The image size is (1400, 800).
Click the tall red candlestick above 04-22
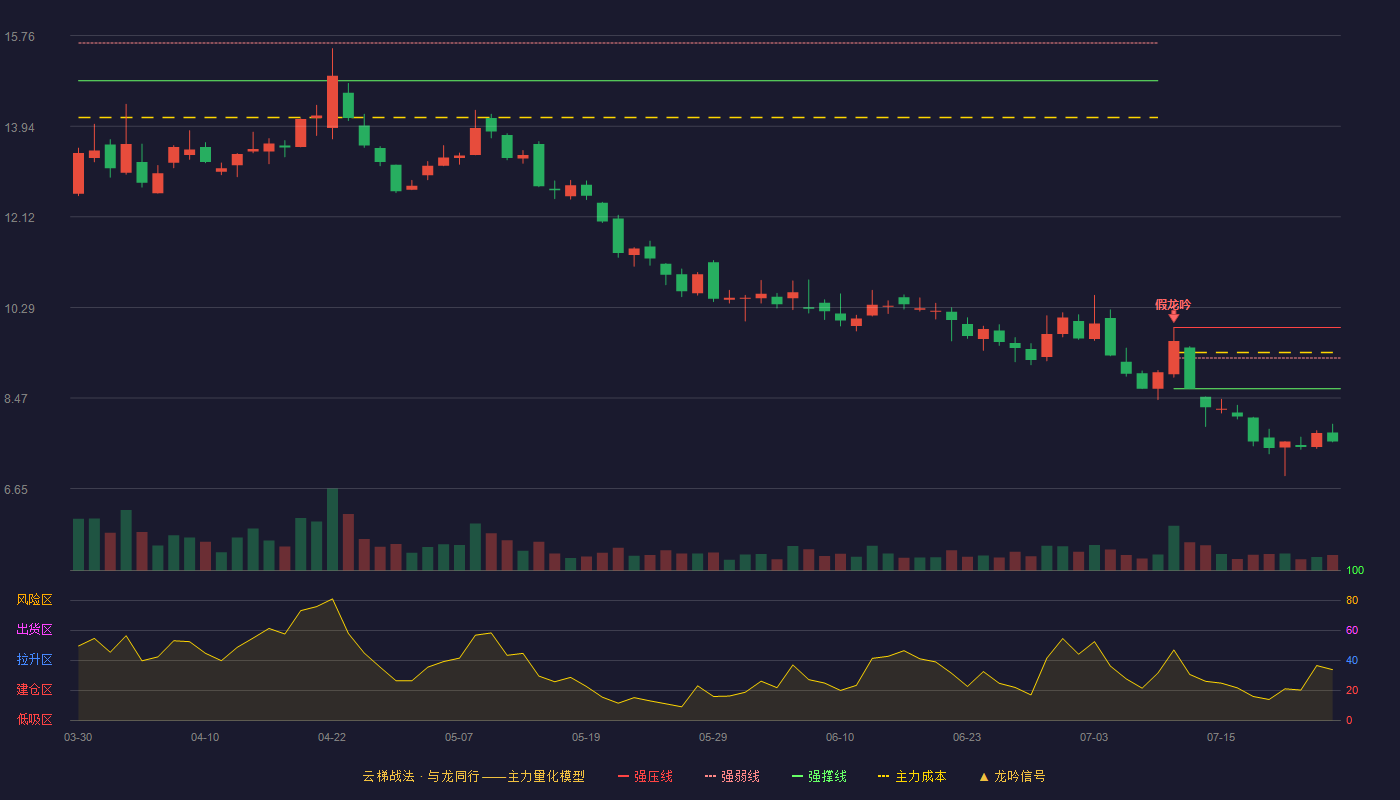332,101
